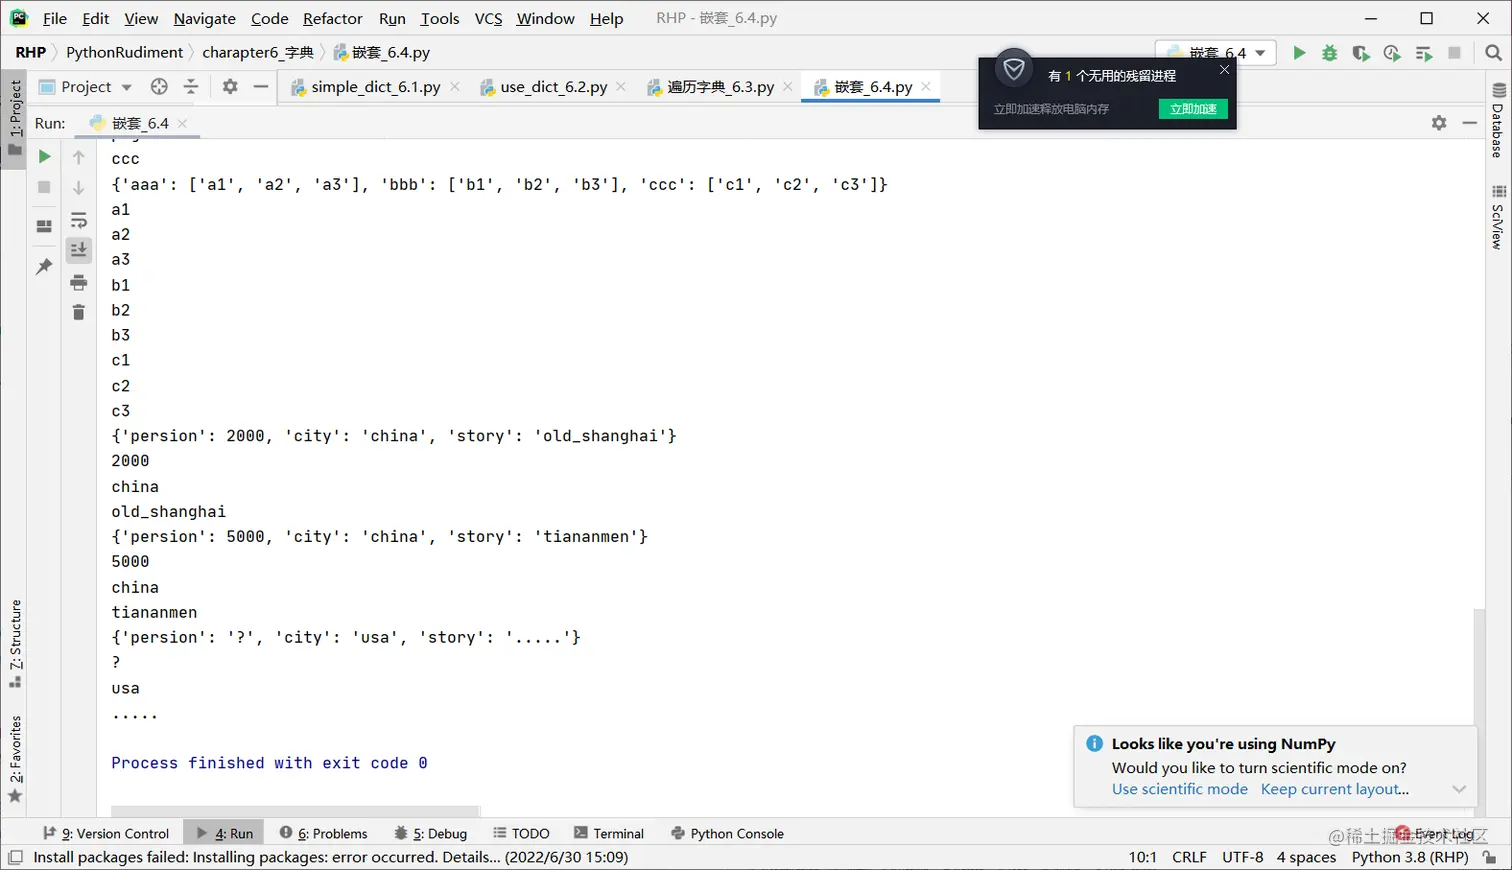This screenshot has width=1512, height=870.
Task: Open the TODO tool window
Action: point(521,833)
